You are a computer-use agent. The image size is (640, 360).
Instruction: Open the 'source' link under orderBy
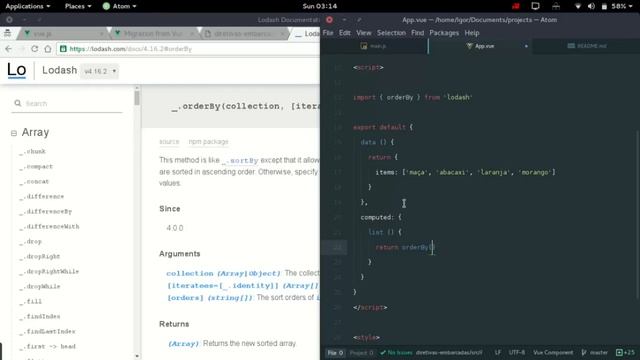coord(169,142)
